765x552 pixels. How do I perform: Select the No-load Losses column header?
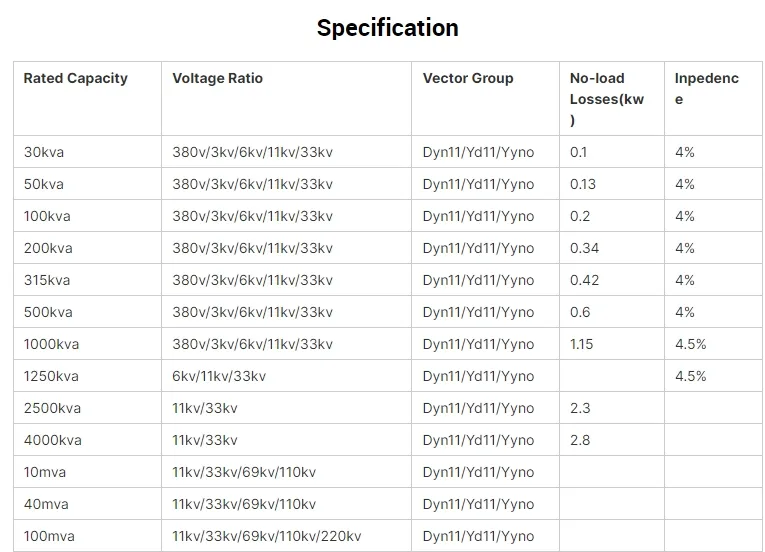tap(608, 99)
